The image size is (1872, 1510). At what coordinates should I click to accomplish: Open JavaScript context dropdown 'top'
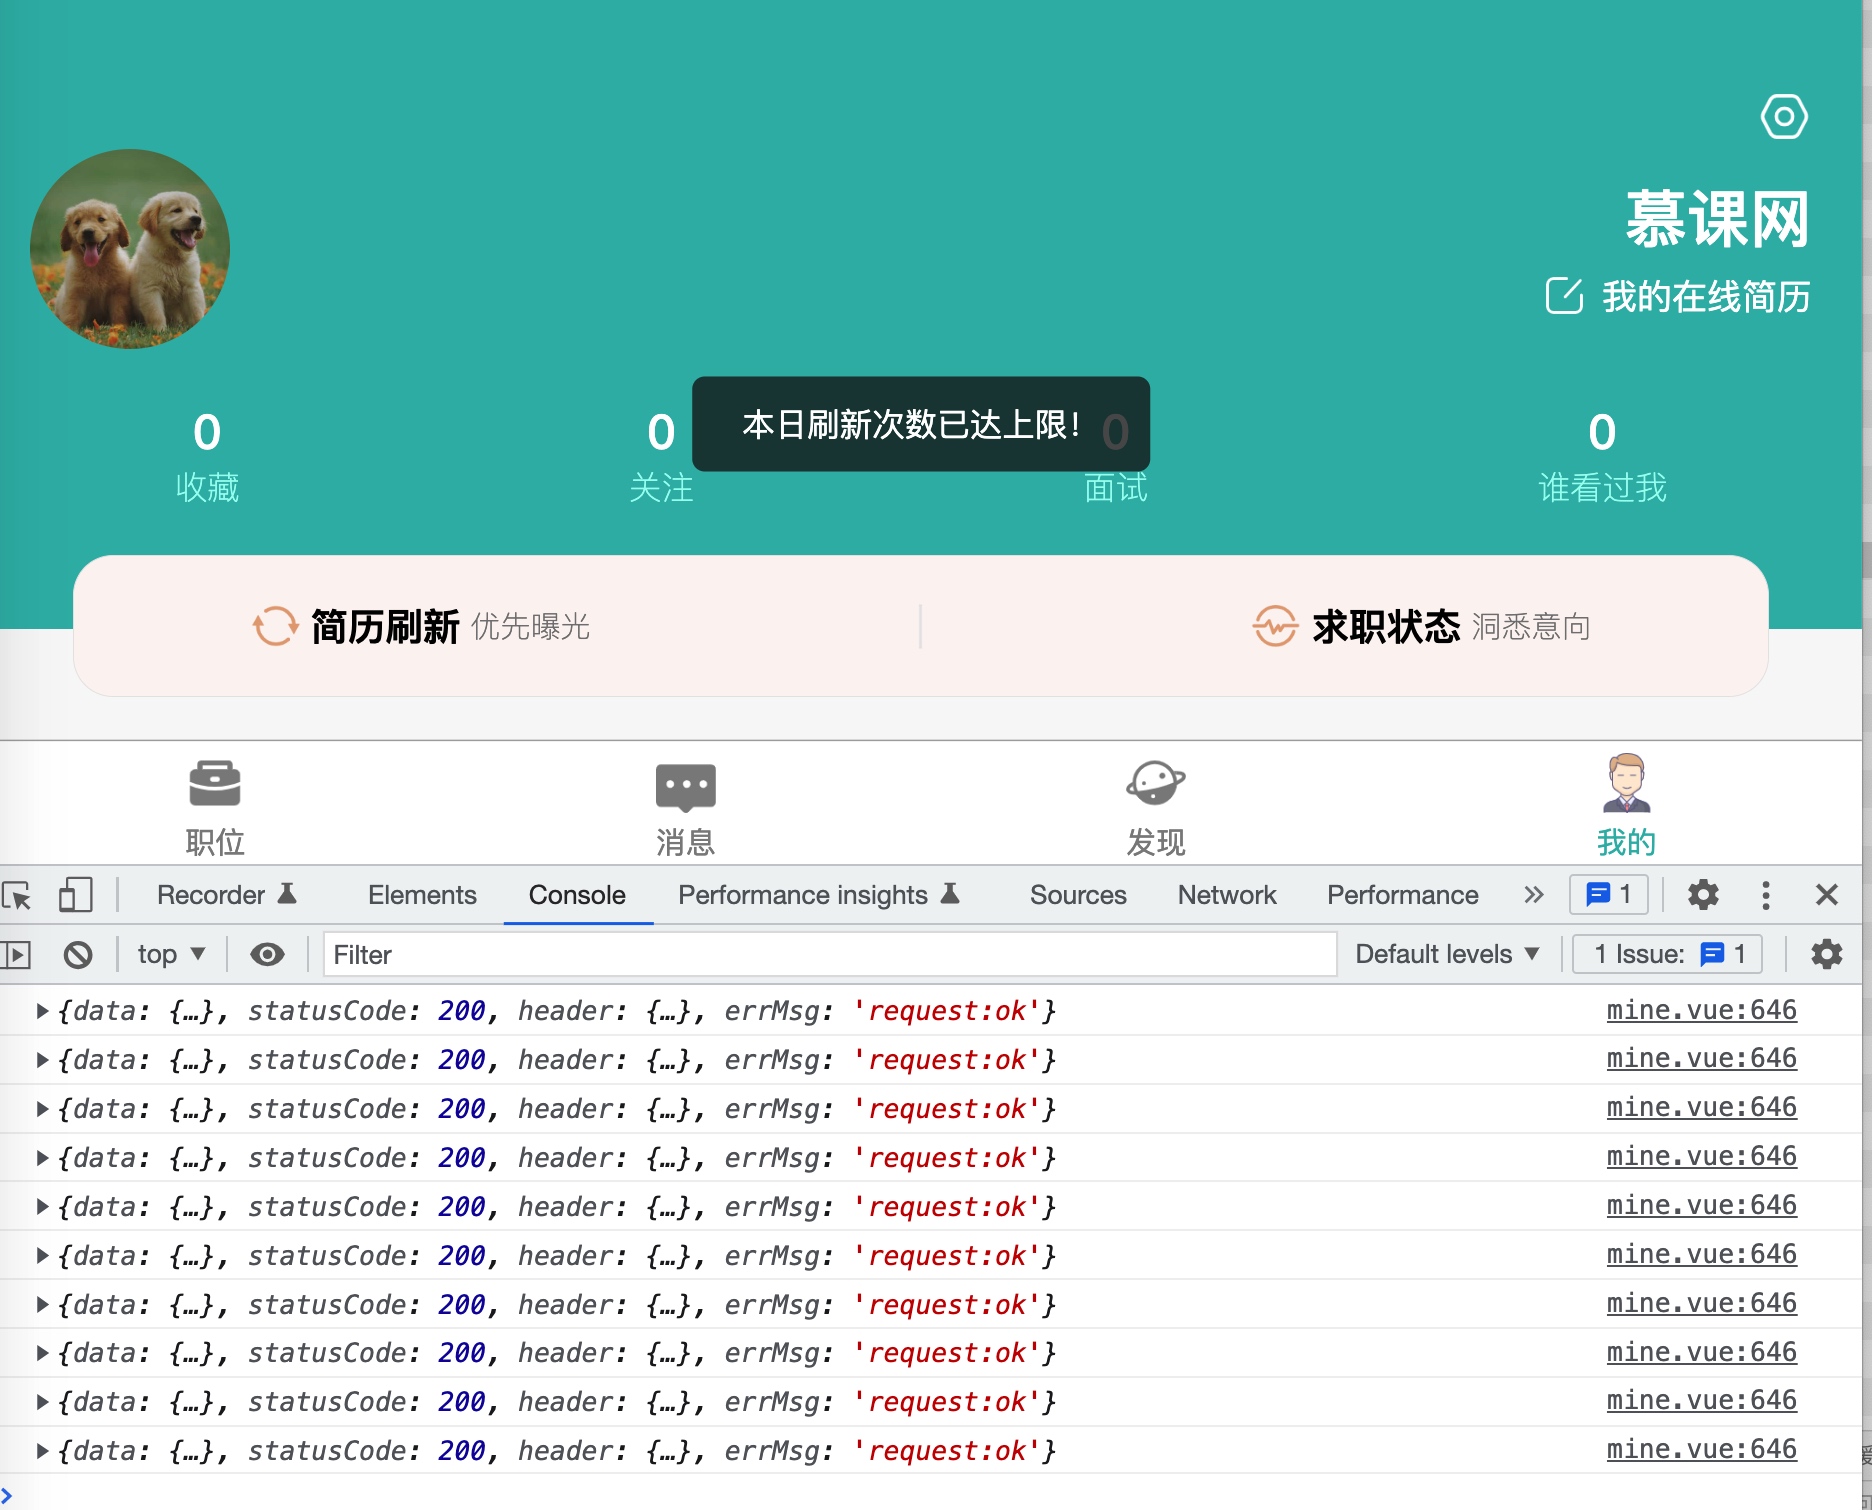click(171, 954)
